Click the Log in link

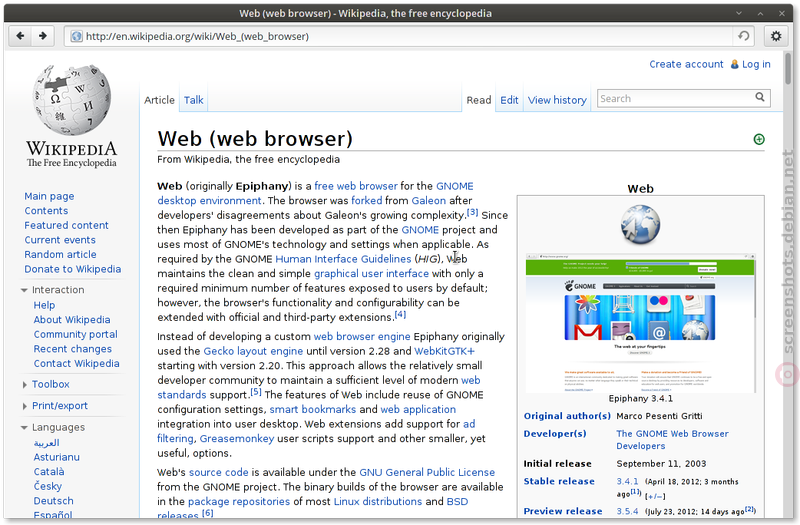756,64
